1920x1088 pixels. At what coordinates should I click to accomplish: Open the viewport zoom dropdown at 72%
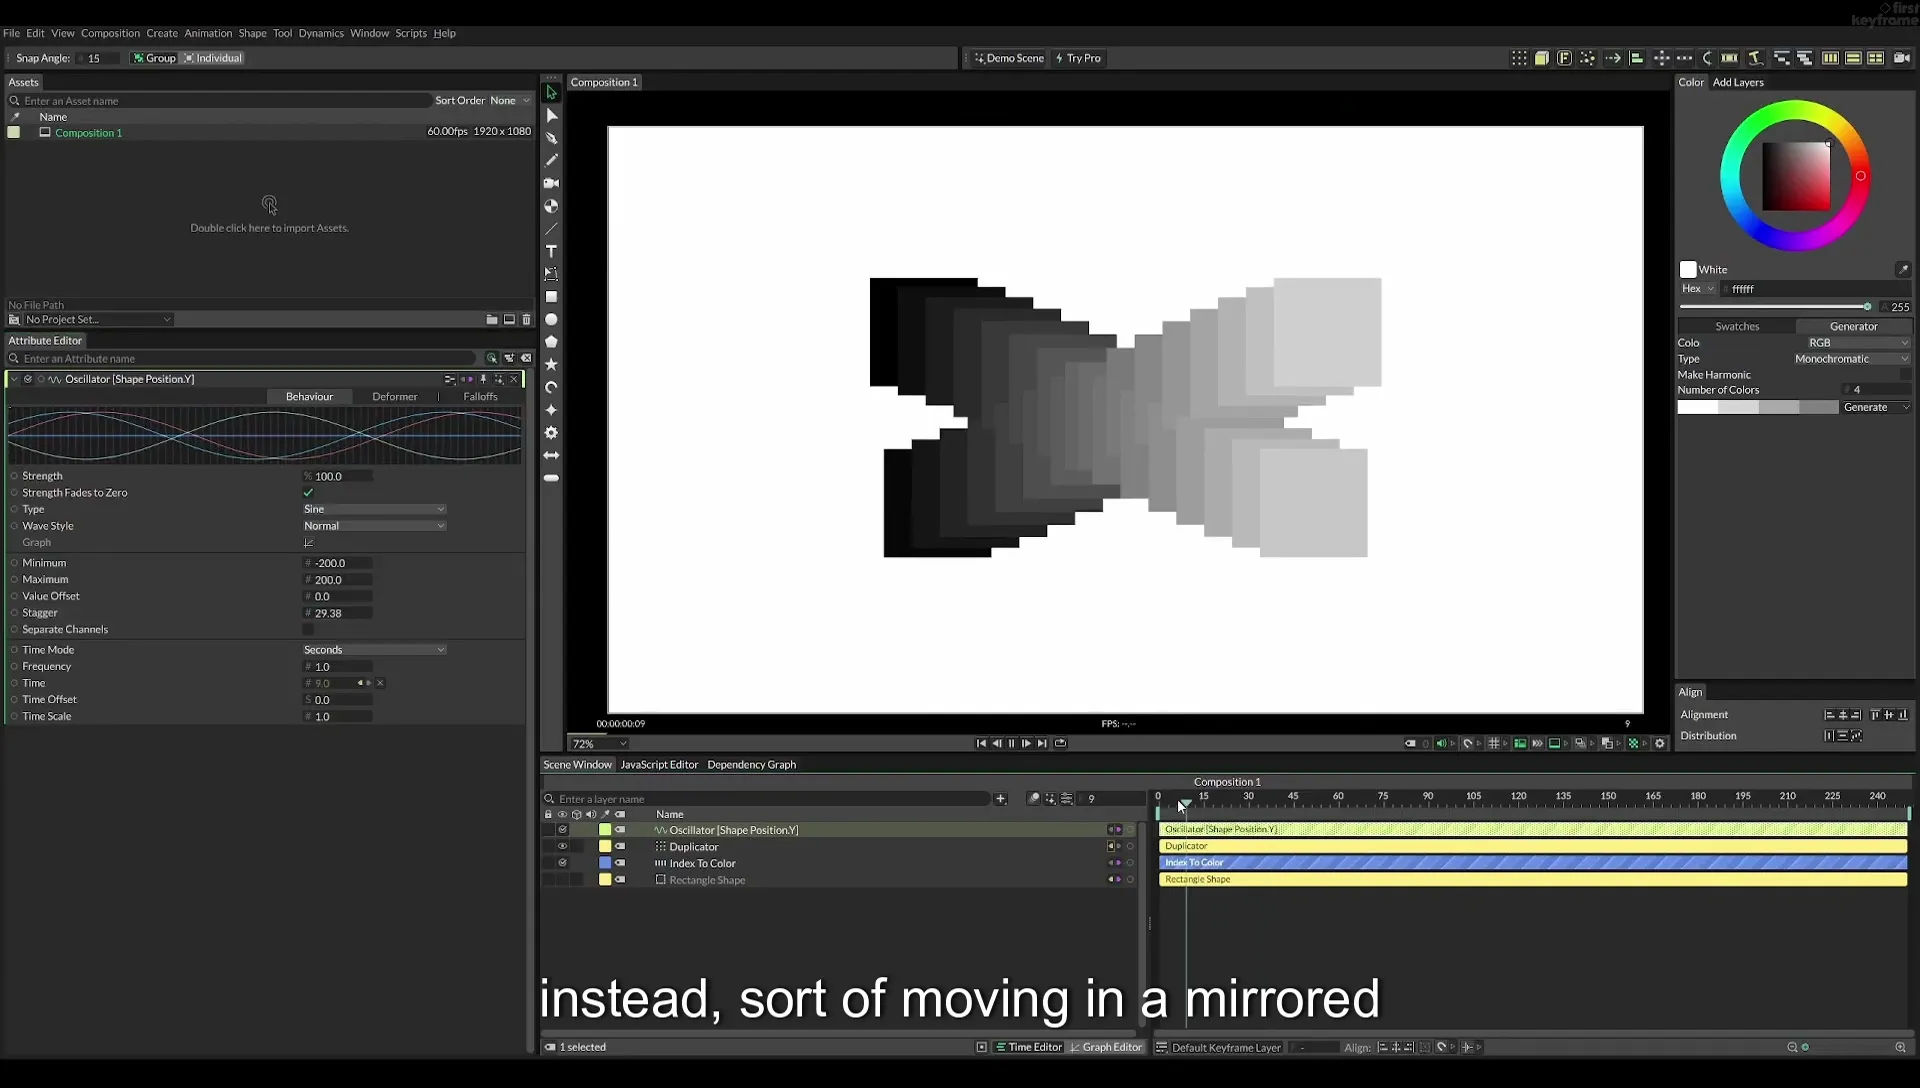(599, 744)
